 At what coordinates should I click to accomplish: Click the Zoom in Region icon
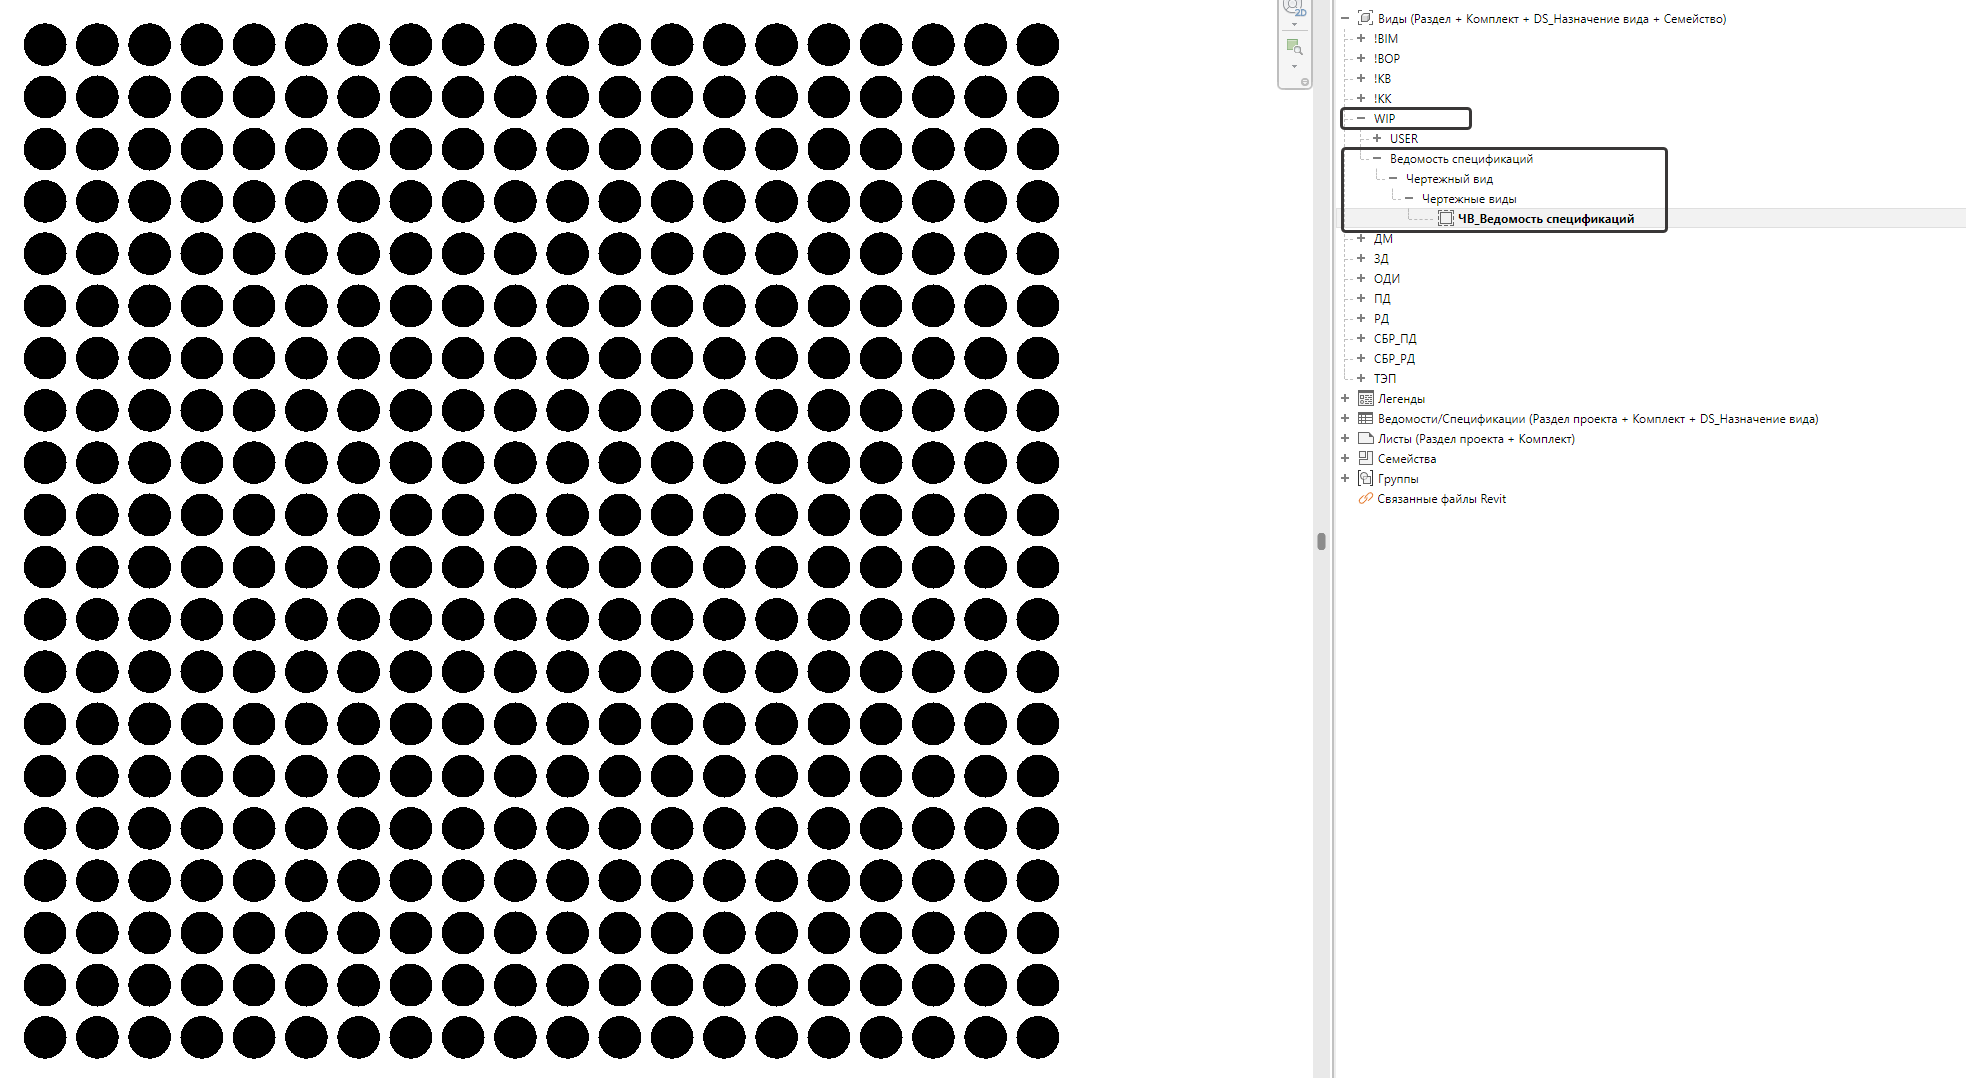[x=1294, y=47]
